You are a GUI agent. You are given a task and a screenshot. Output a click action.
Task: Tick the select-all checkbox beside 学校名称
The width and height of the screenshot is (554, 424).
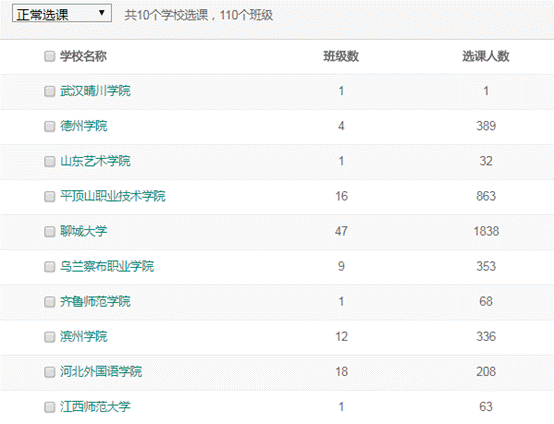click(49, 56)
